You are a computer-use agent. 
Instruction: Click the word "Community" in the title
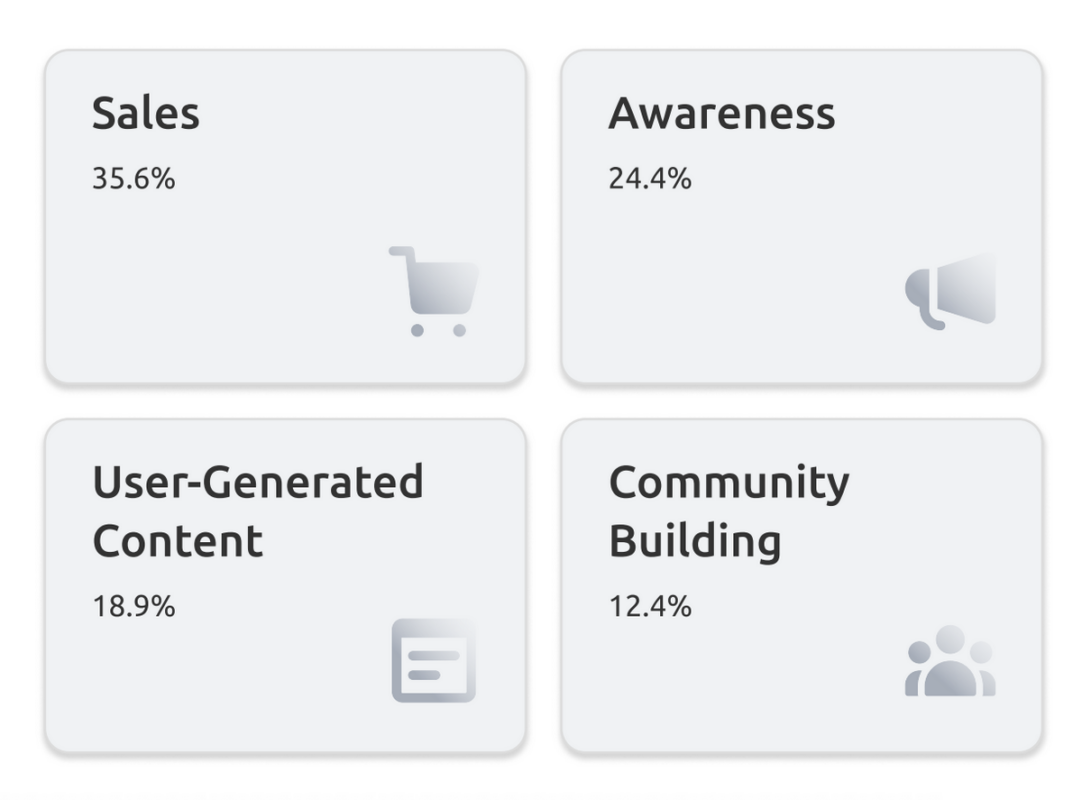click(728, 484)
